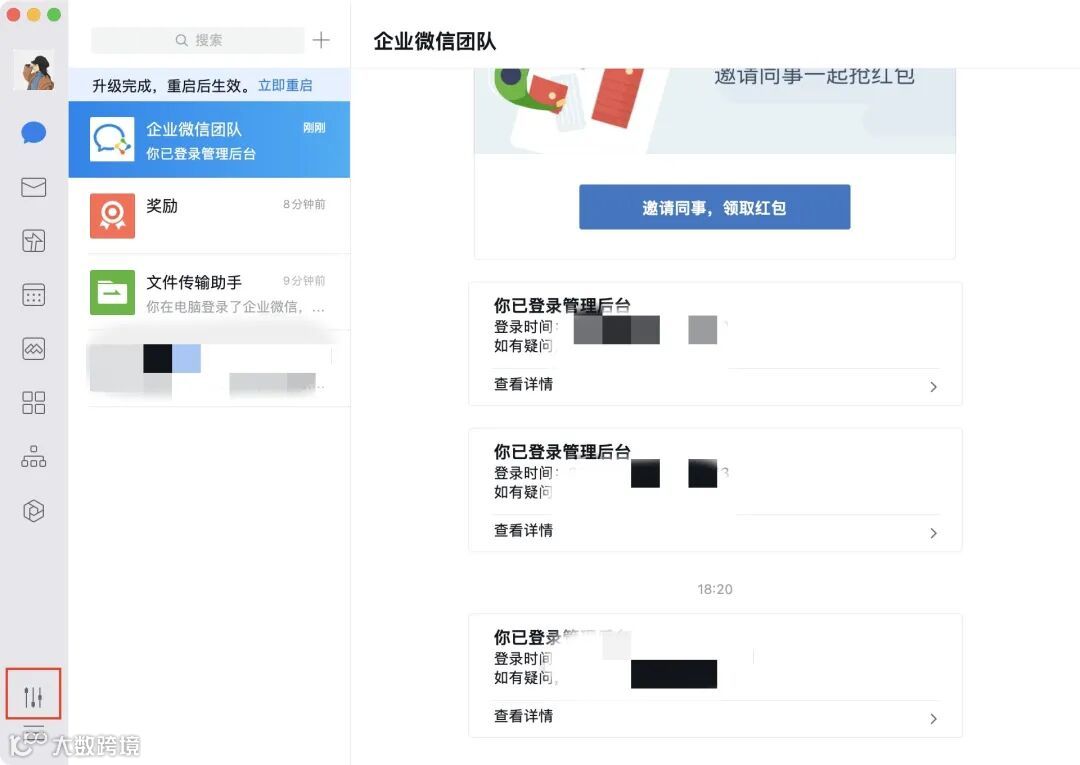Viewport: 1080px width, 765px height.
Task: Expand second 查看详情 chevron arrow
Action: coord(933,533)
